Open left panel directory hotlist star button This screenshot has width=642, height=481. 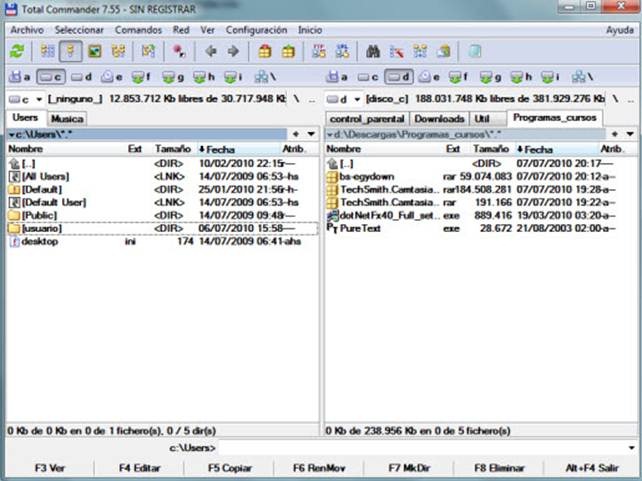click(x=296, y=134)
